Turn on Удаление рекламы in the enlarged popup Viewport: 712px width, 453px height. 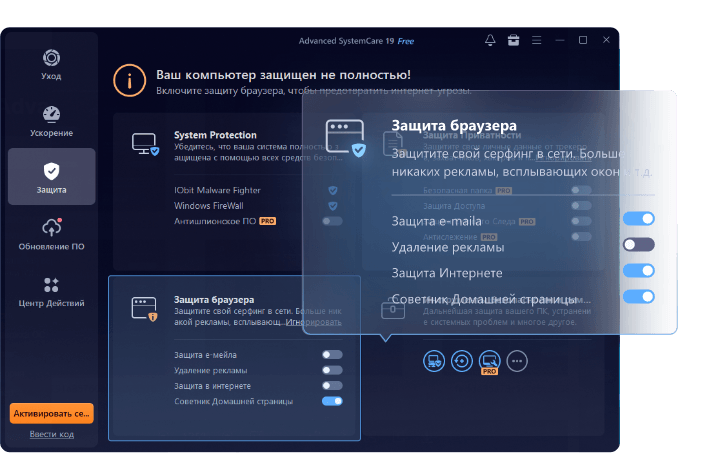tap(639, 245)
